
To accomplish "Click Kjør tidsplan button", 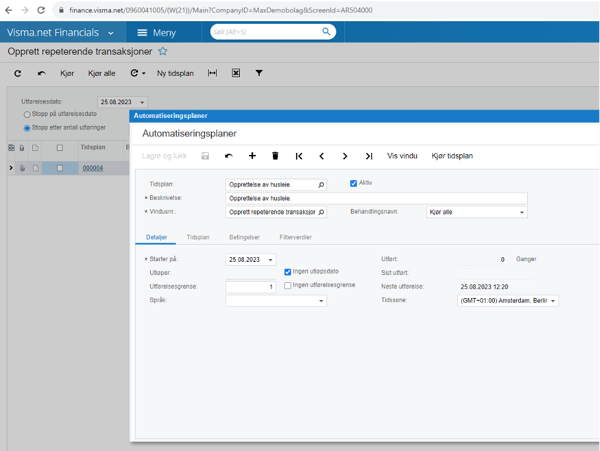I will [452, 156].
